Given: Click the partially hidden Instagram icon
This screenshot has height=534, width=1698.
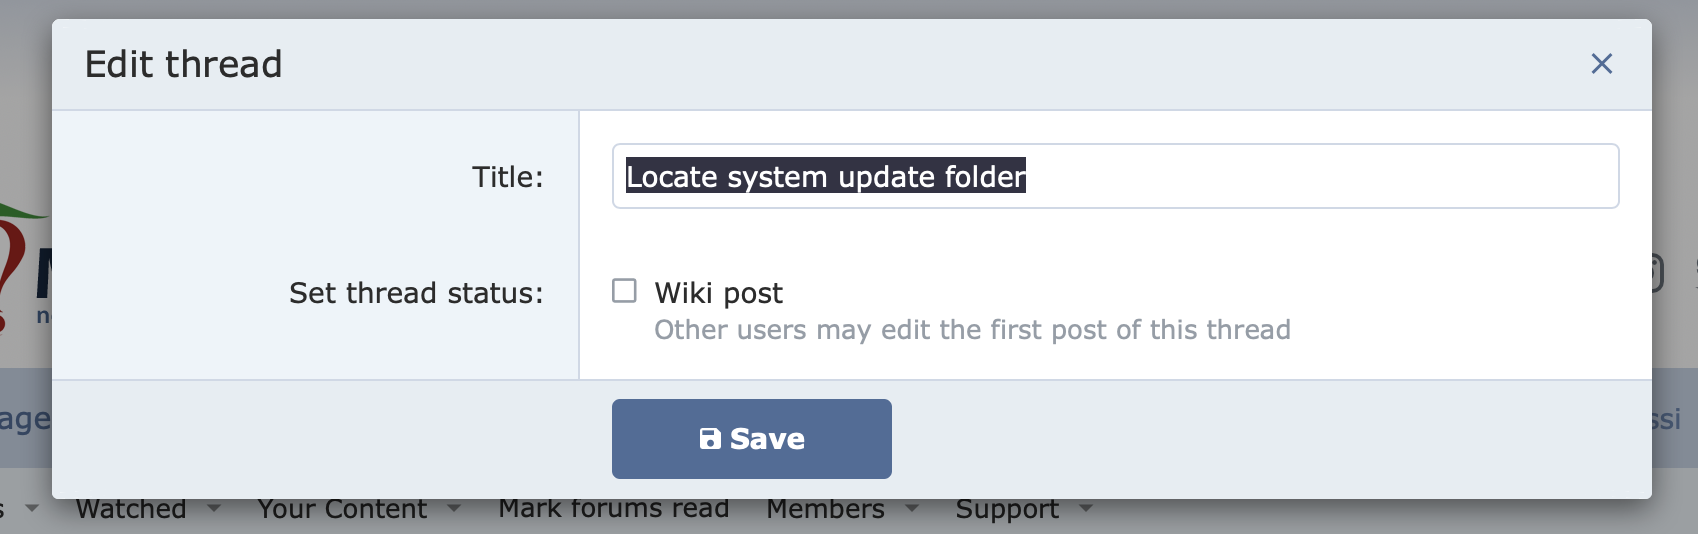Looking at the screenshot, I should [1657, 273].
